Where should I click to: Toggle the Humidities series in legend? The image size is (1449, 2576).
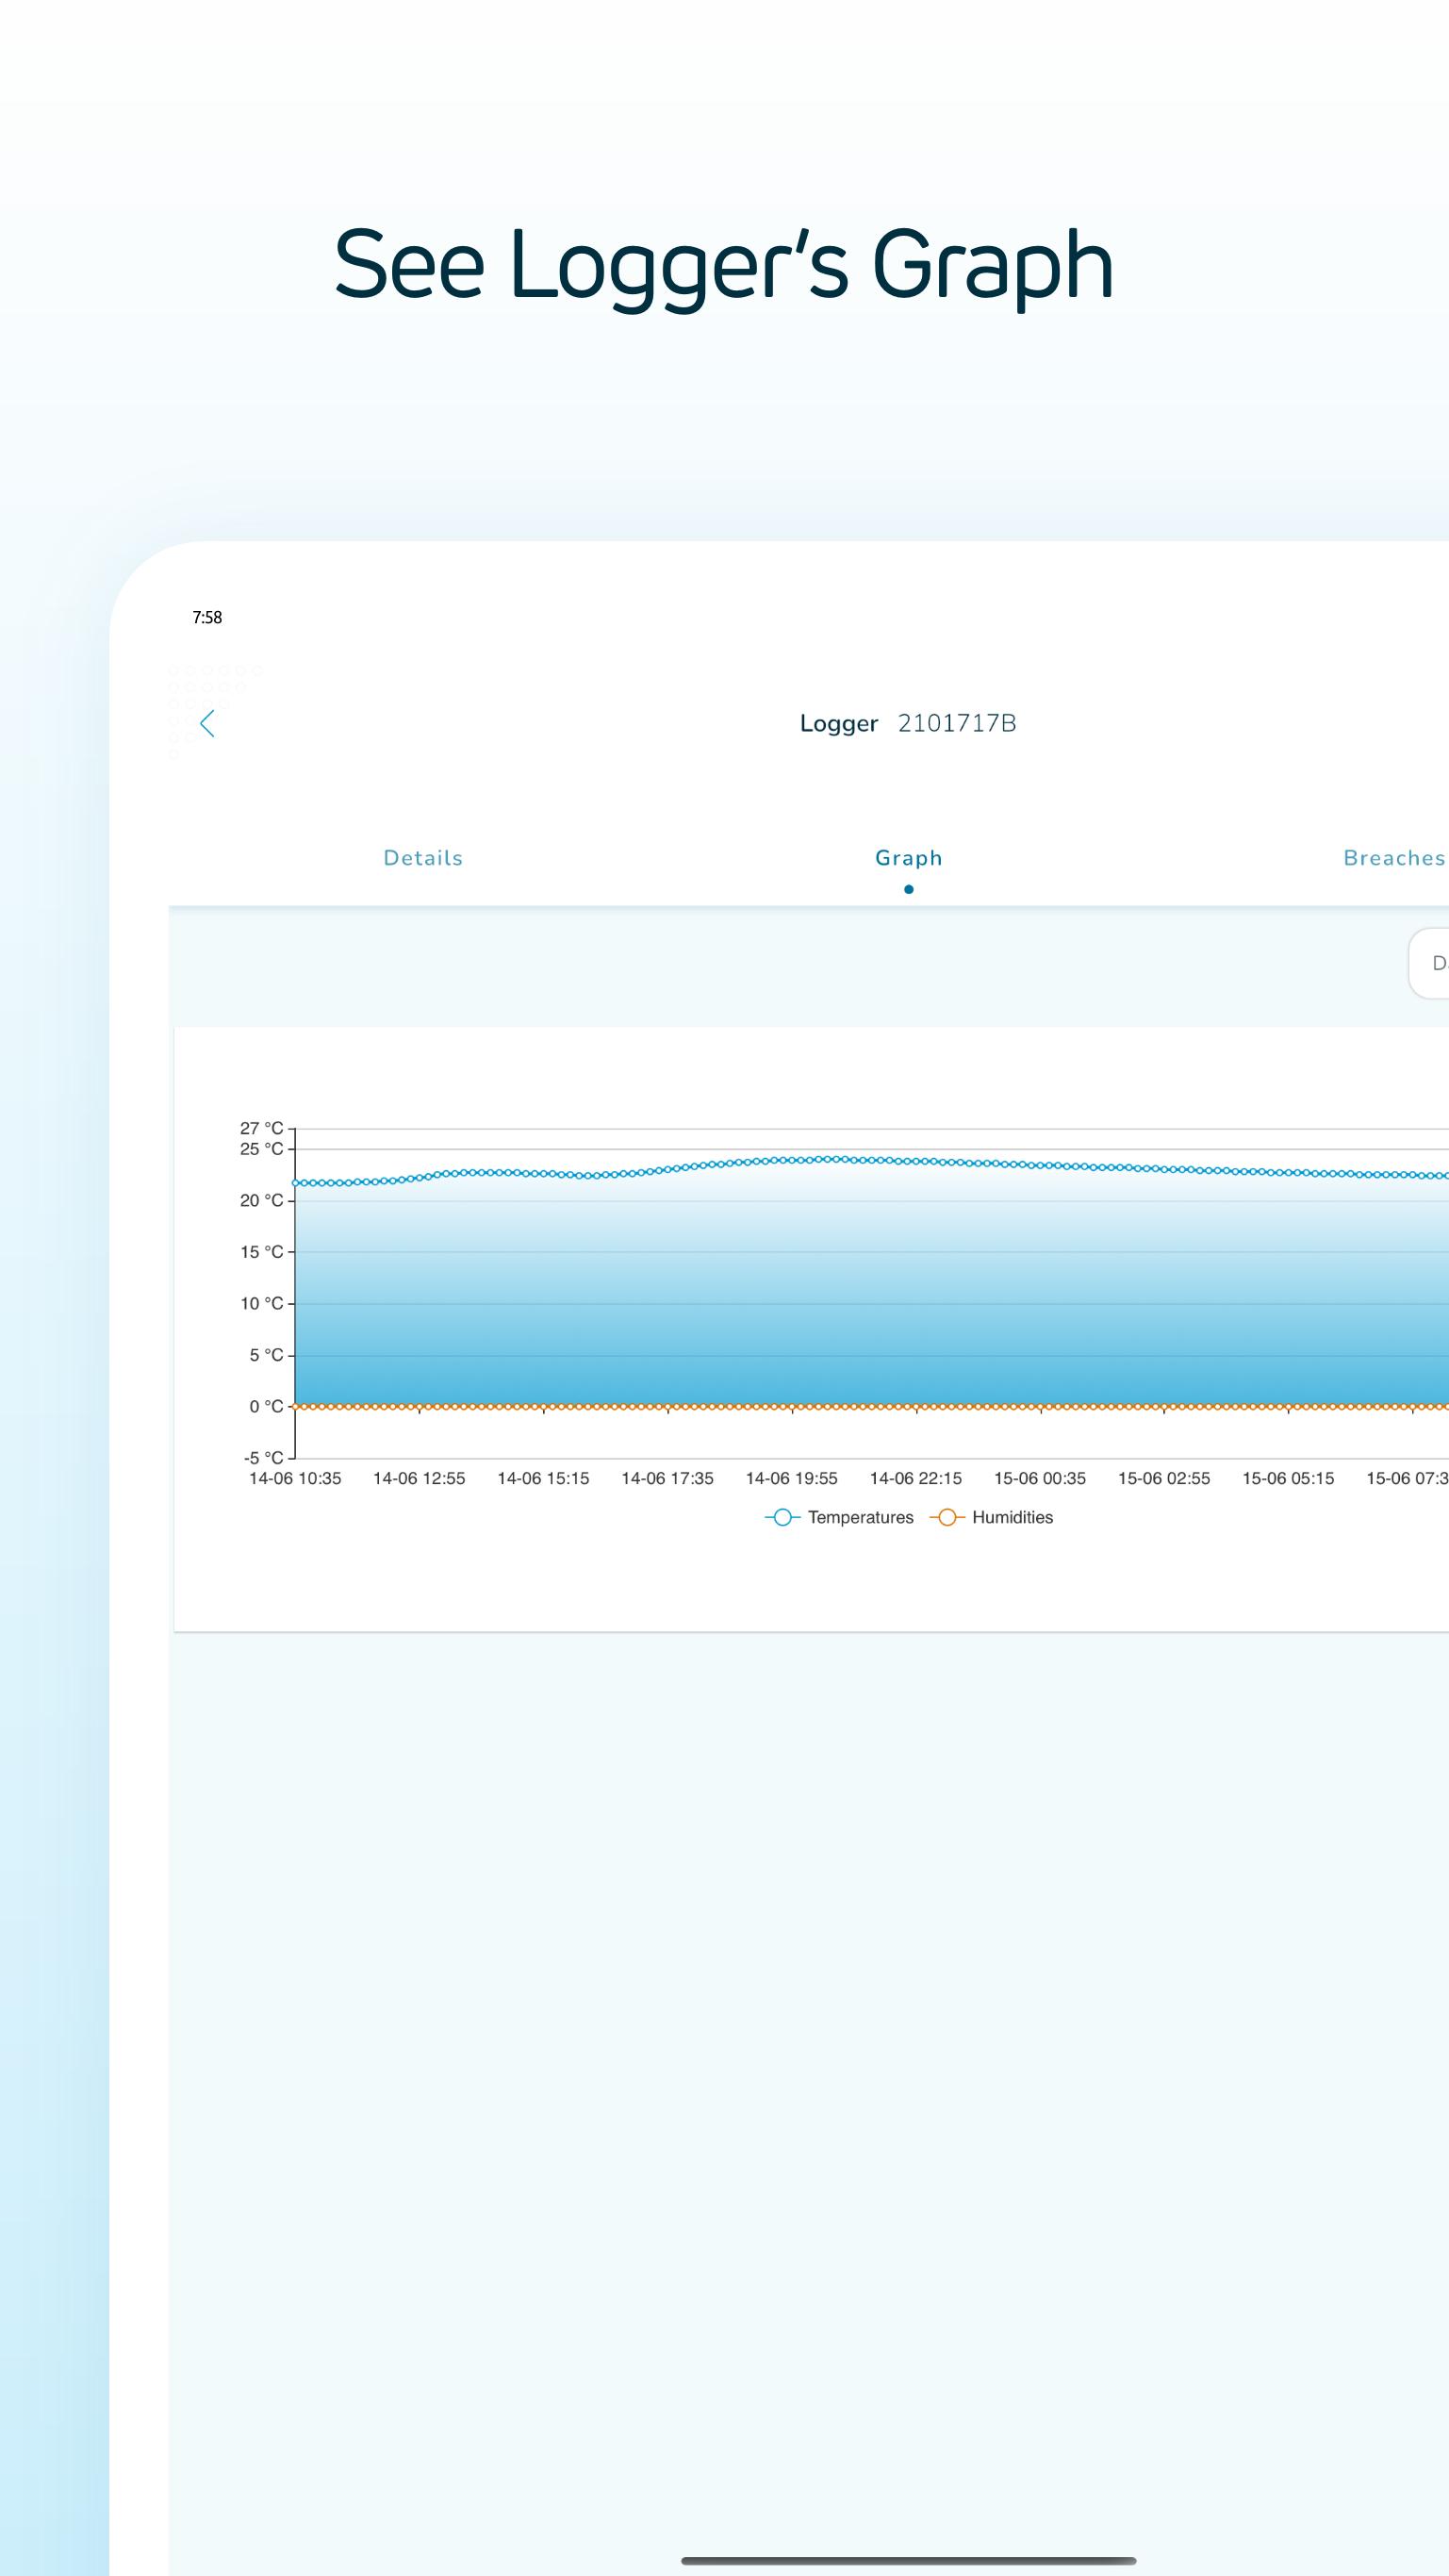[991, 1517]
